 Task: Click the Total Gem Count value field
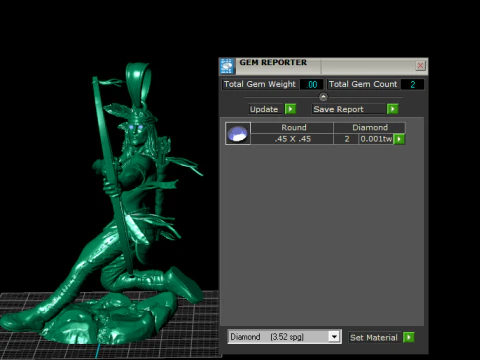point(412,84)
